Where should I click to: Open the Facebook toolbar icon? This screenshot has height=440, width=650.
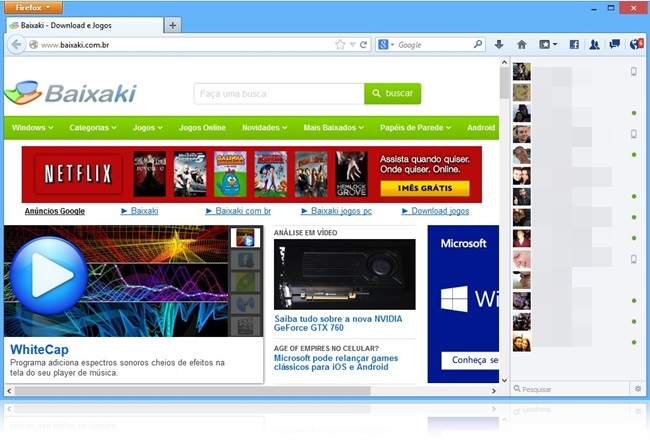pos(574,44)
